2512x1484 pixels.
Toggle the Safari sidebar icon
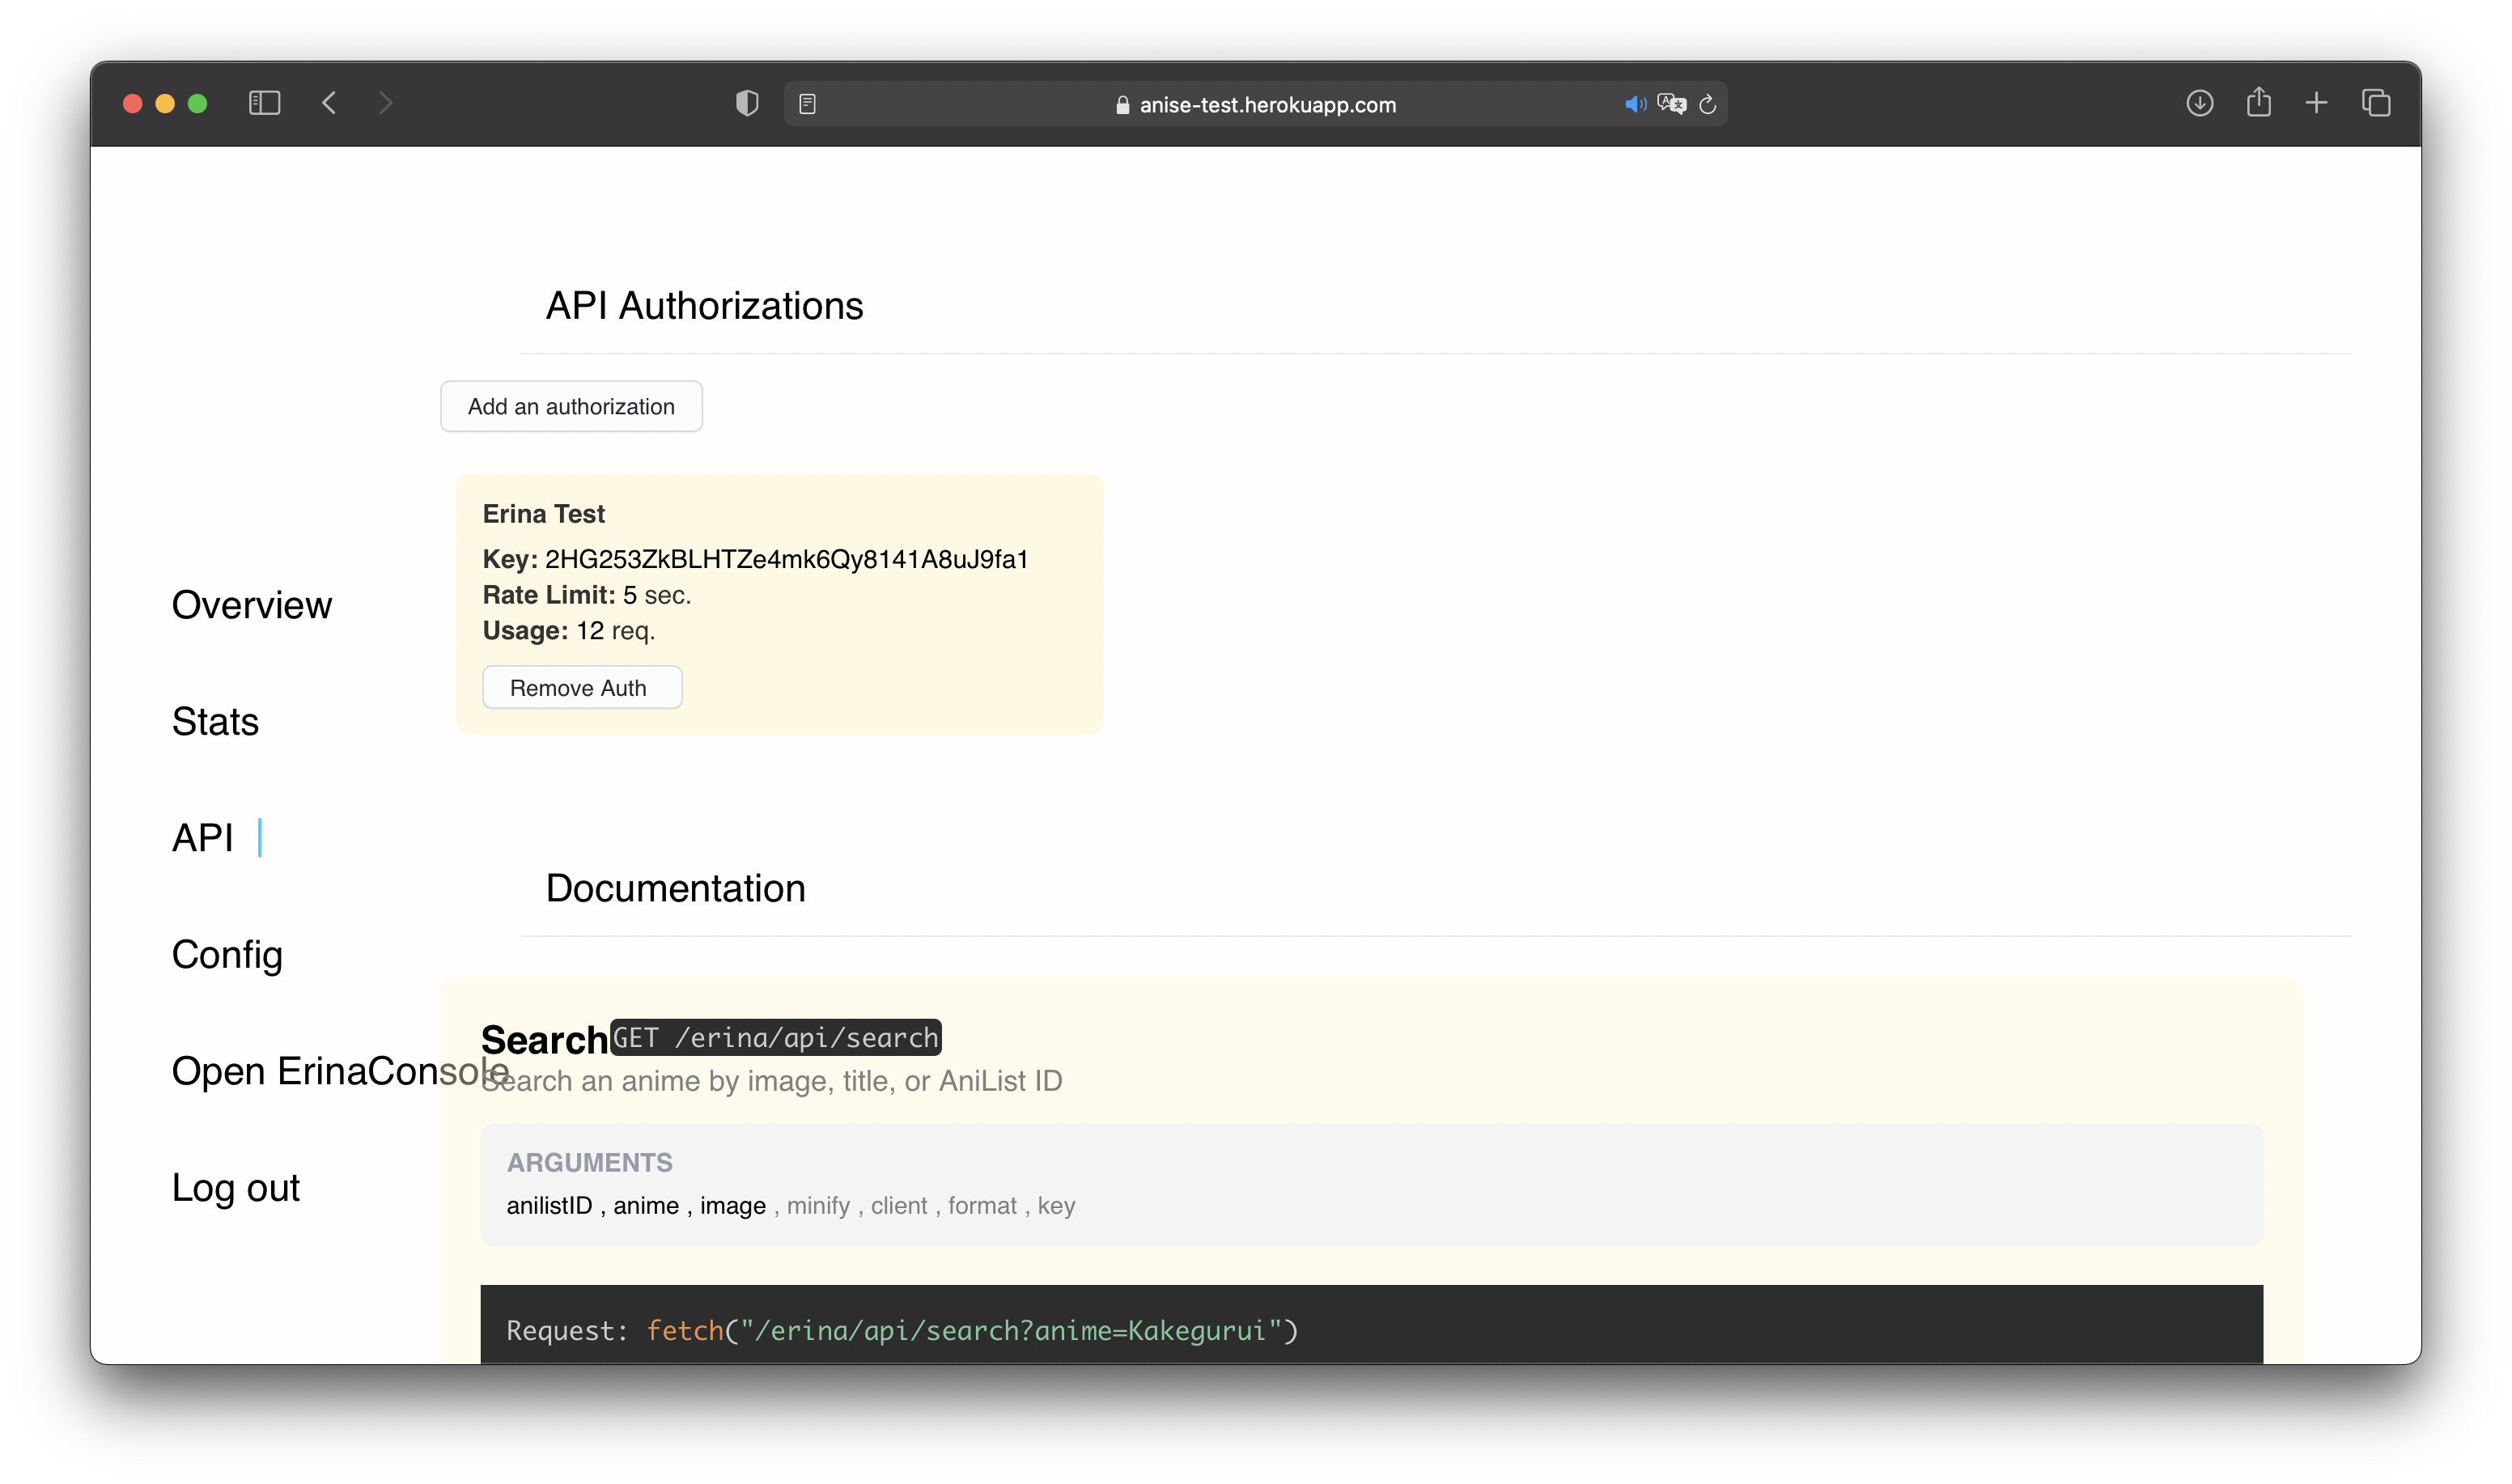coord(264,103)
